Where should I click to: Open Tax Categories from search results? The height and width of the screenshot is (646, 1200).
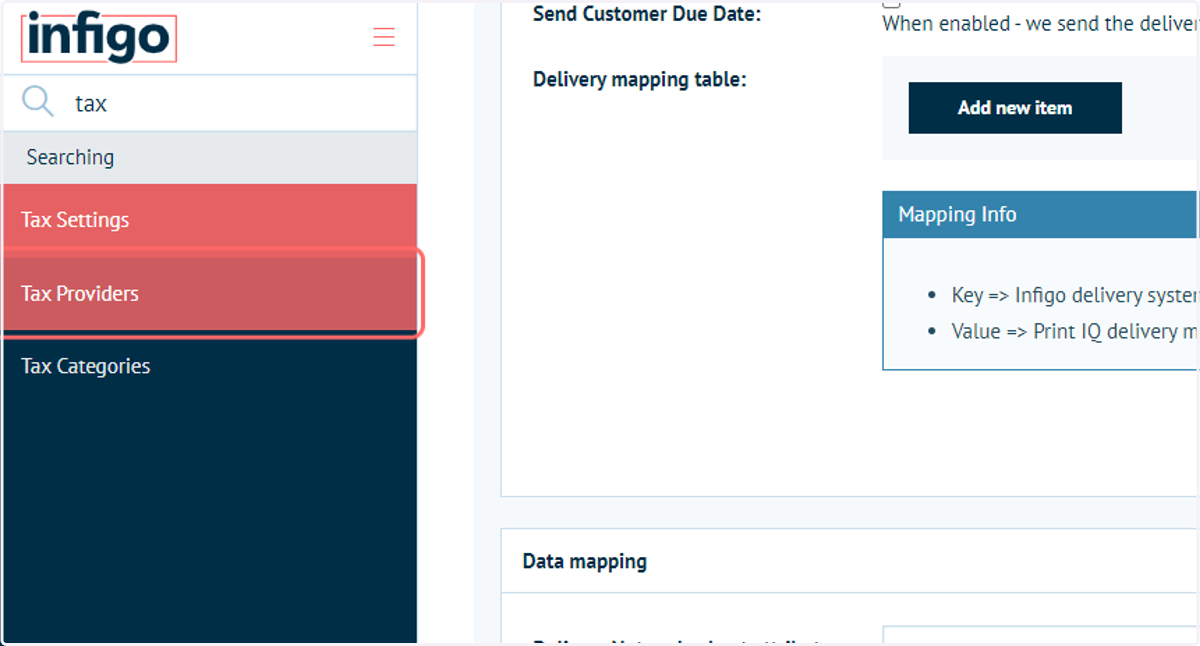(210, 366)
